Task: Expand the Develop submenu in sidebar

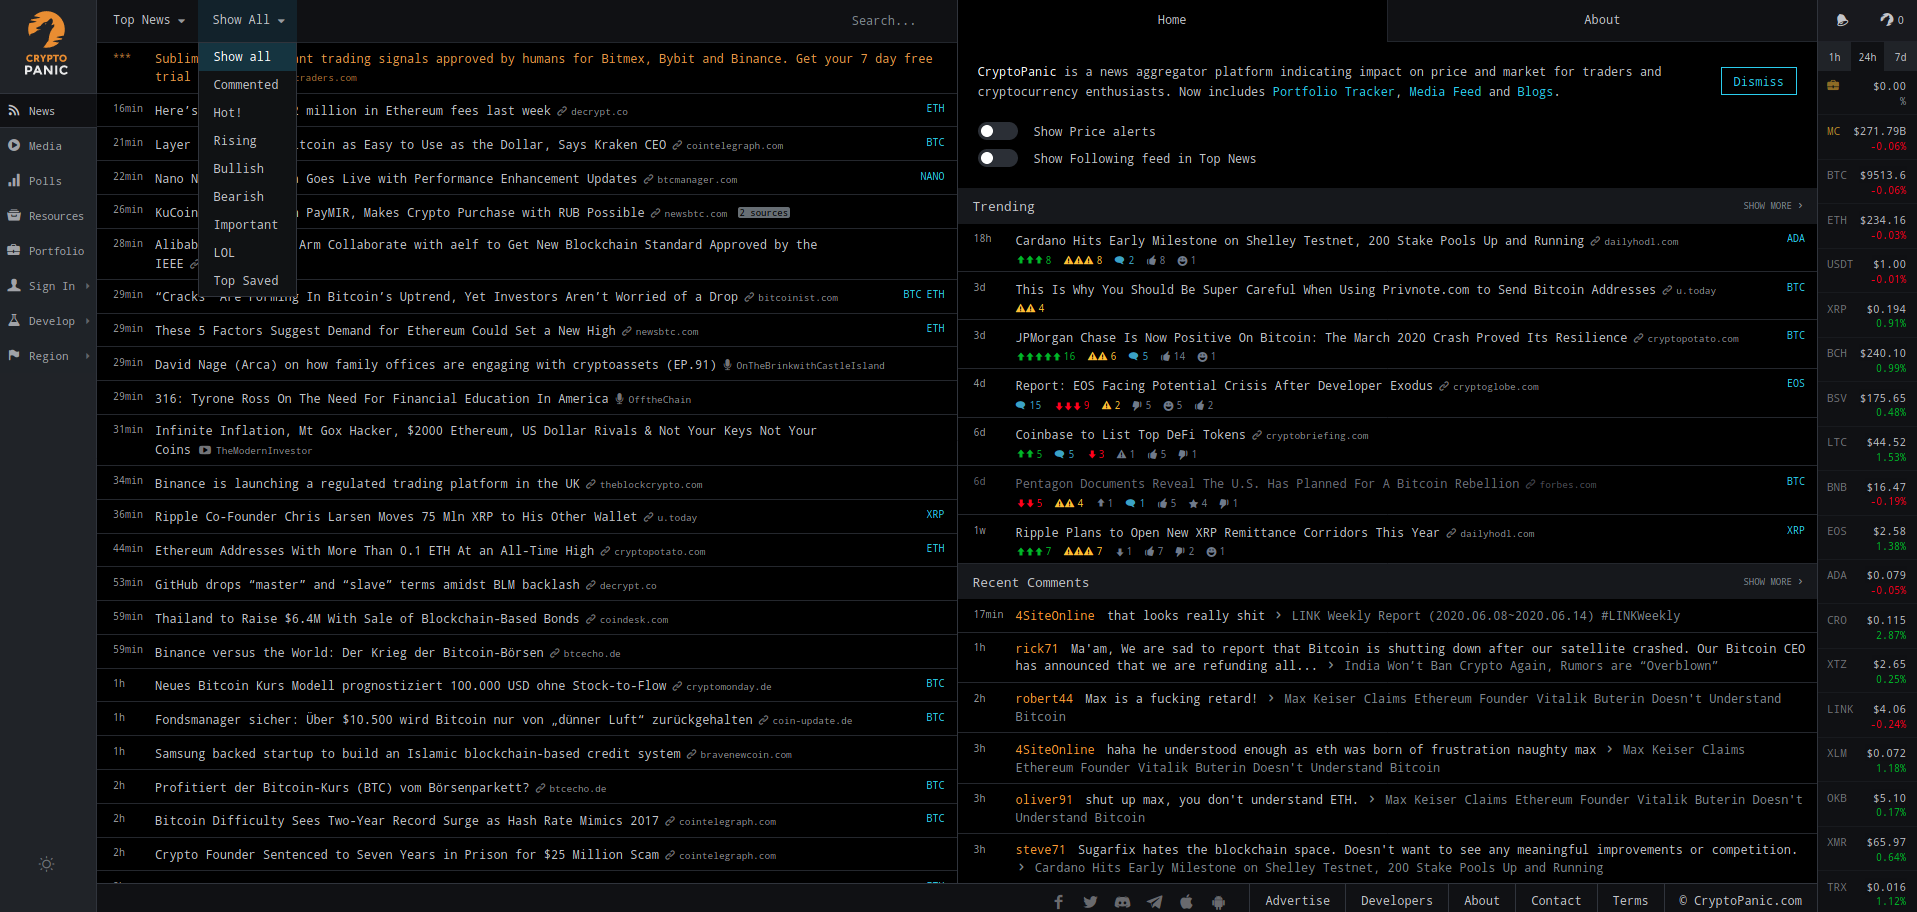Action: 48,321
